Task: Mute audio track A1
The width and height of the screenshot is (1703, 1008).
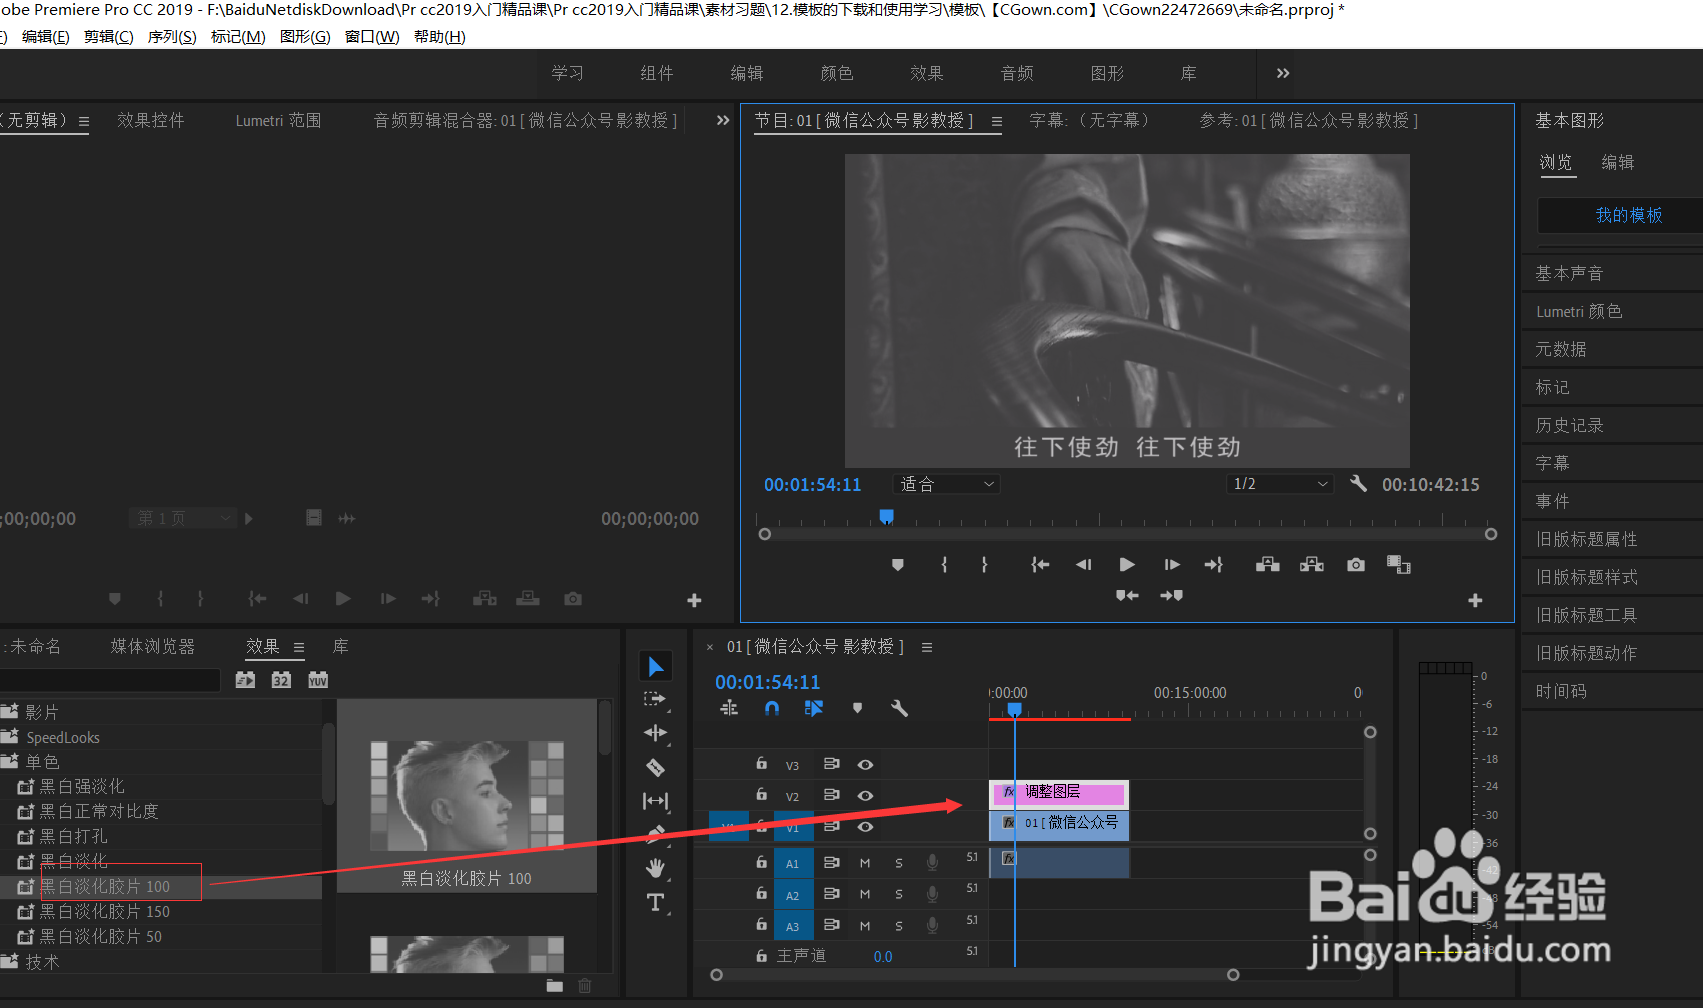Action: [865, 863]
